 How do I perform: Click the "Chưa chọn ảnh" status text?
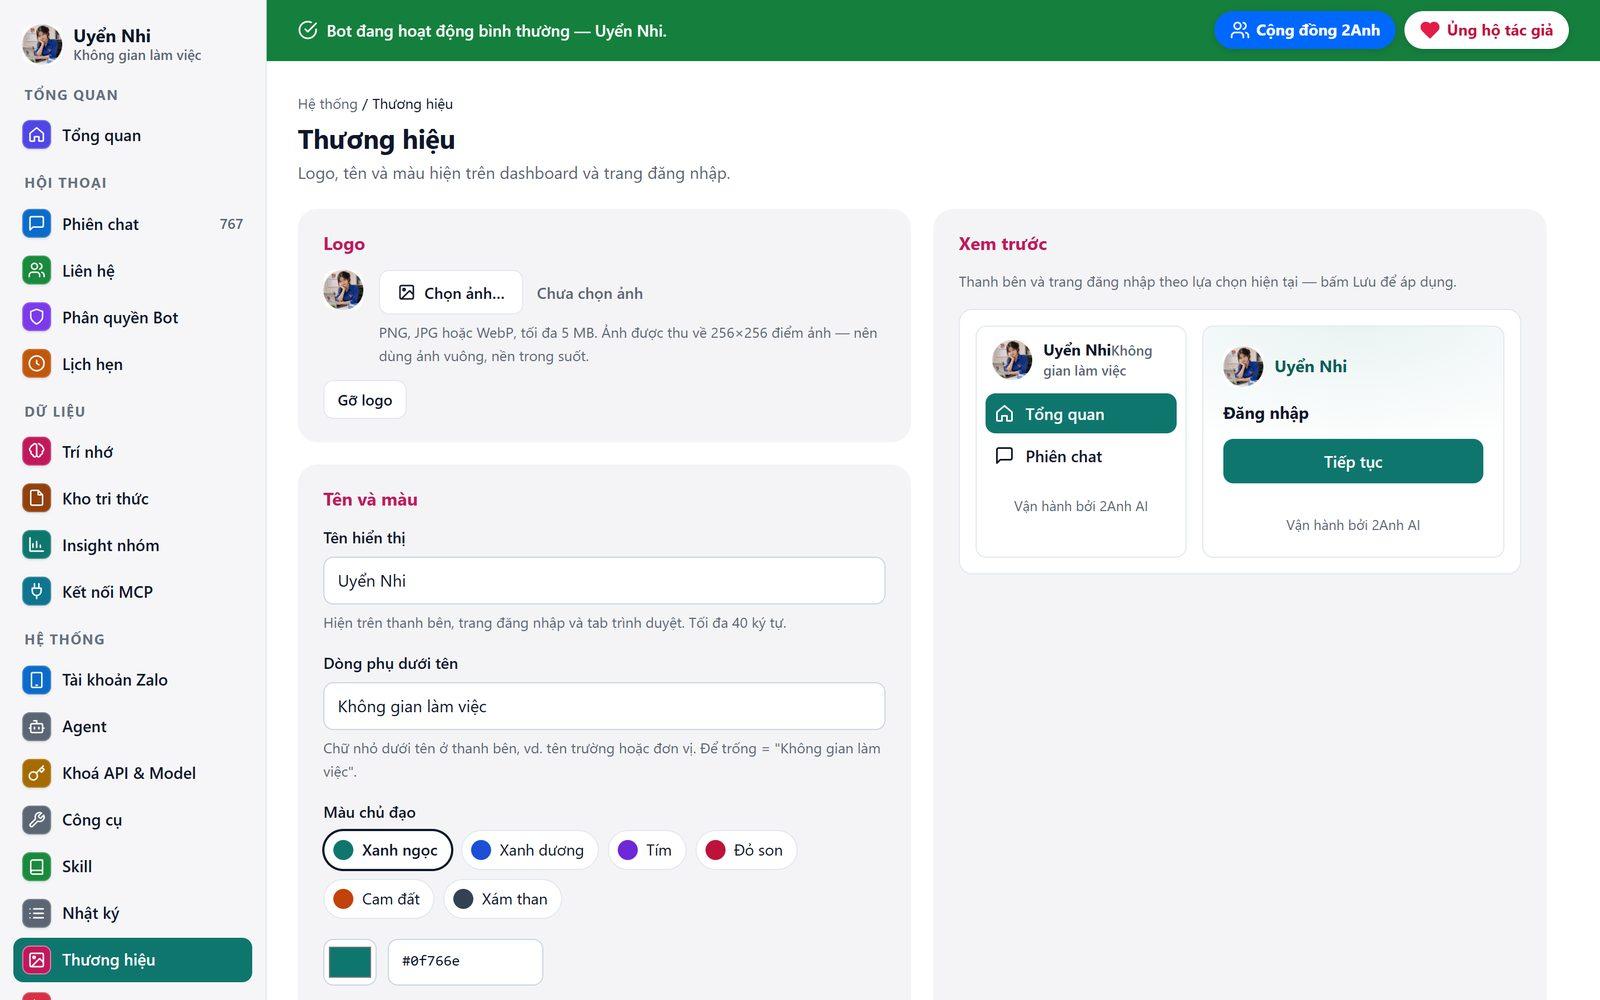coord(590,293)
